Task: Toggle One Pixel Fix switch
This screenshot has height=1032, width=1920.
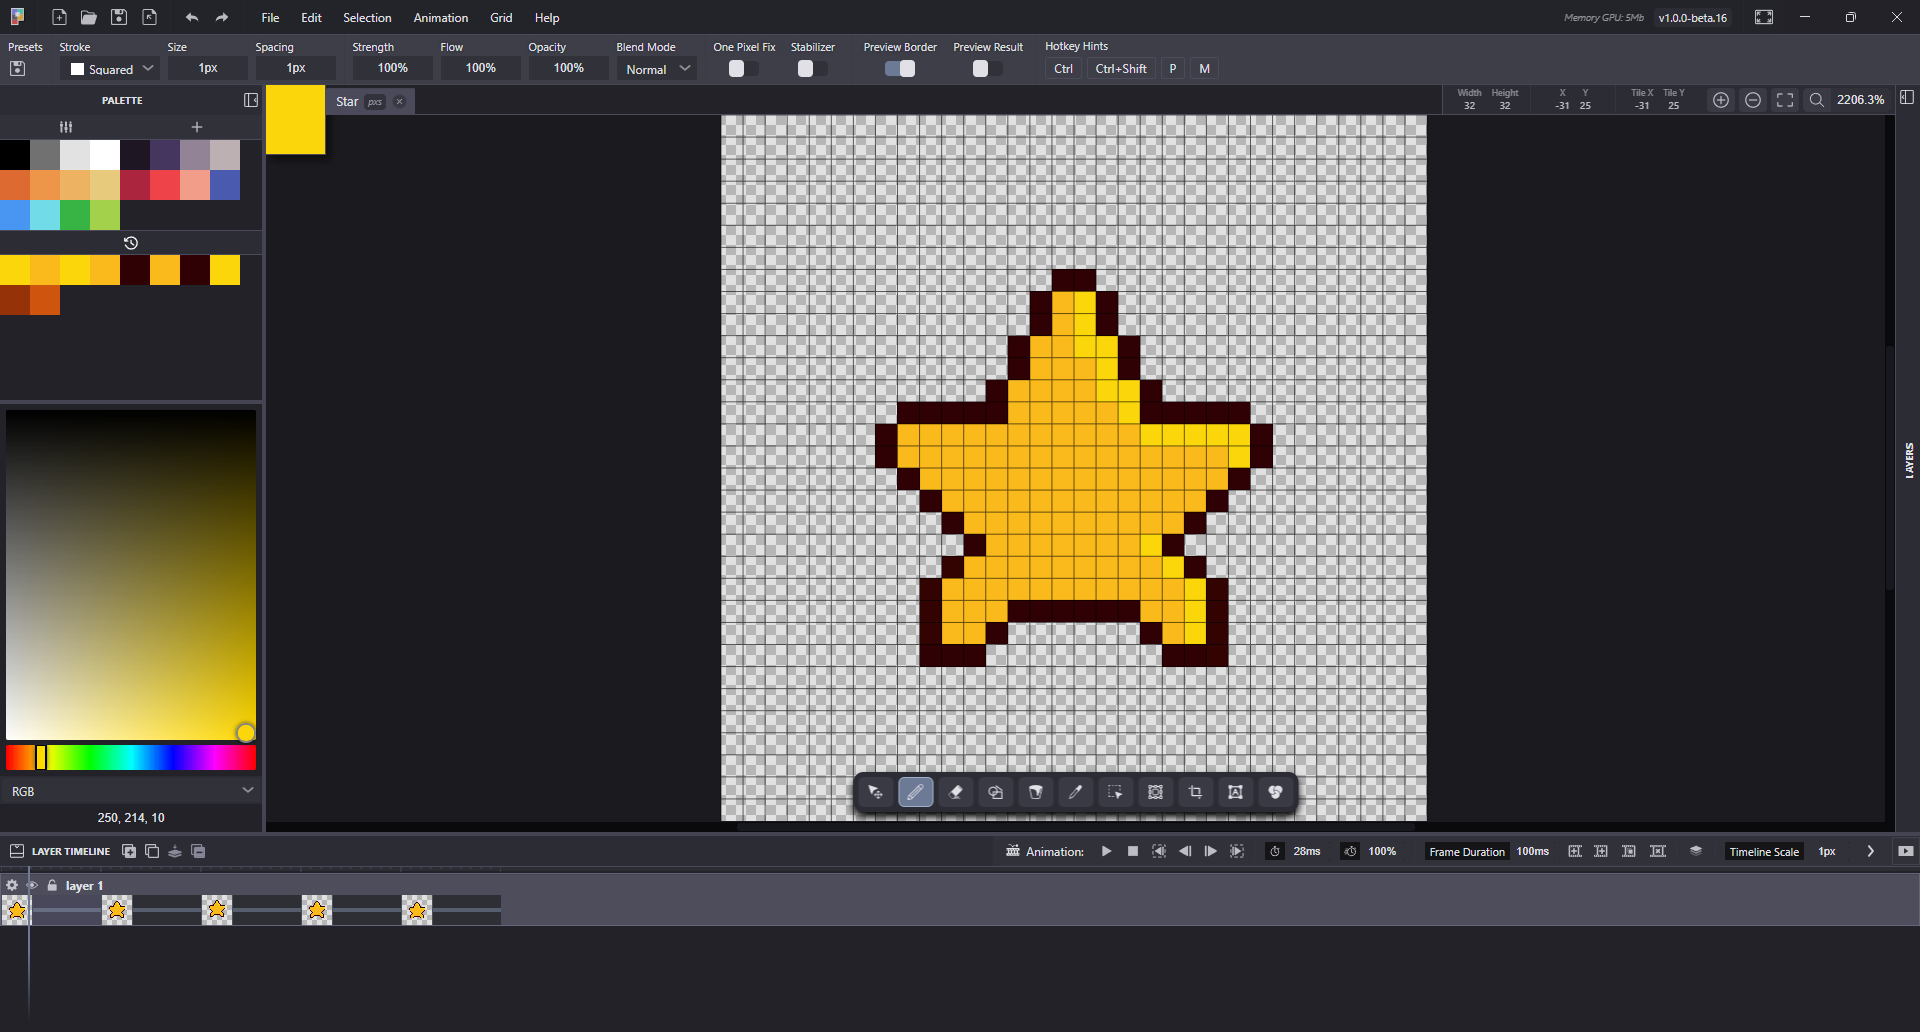Action: (x=743, y=68)
